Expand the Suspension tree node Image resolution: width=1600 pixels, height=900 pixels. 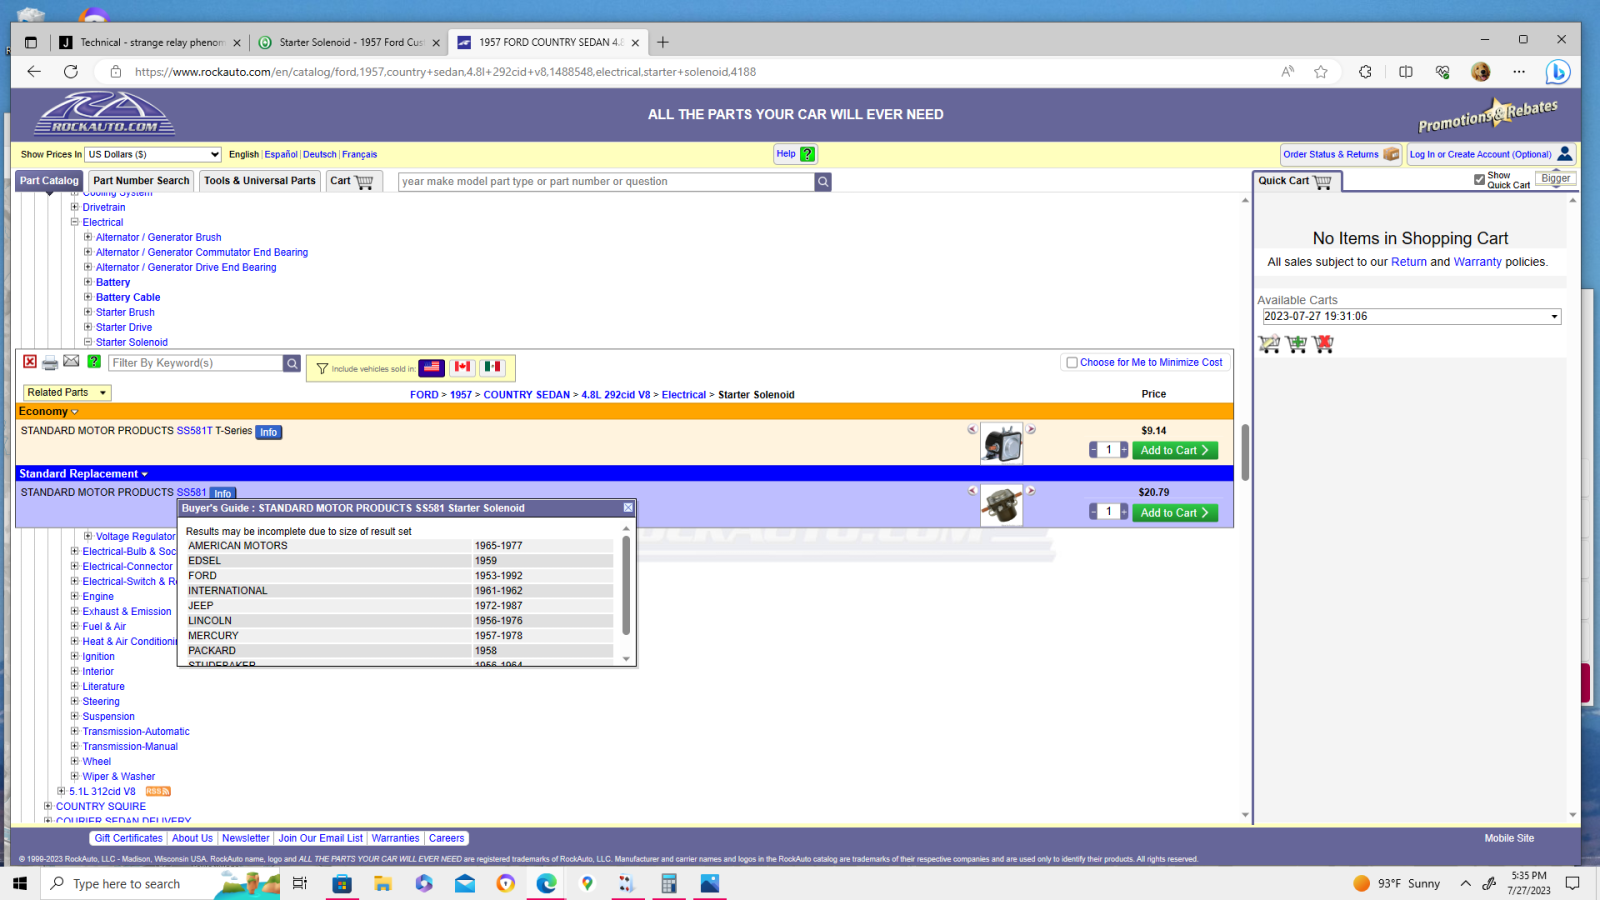coord(74,716)
